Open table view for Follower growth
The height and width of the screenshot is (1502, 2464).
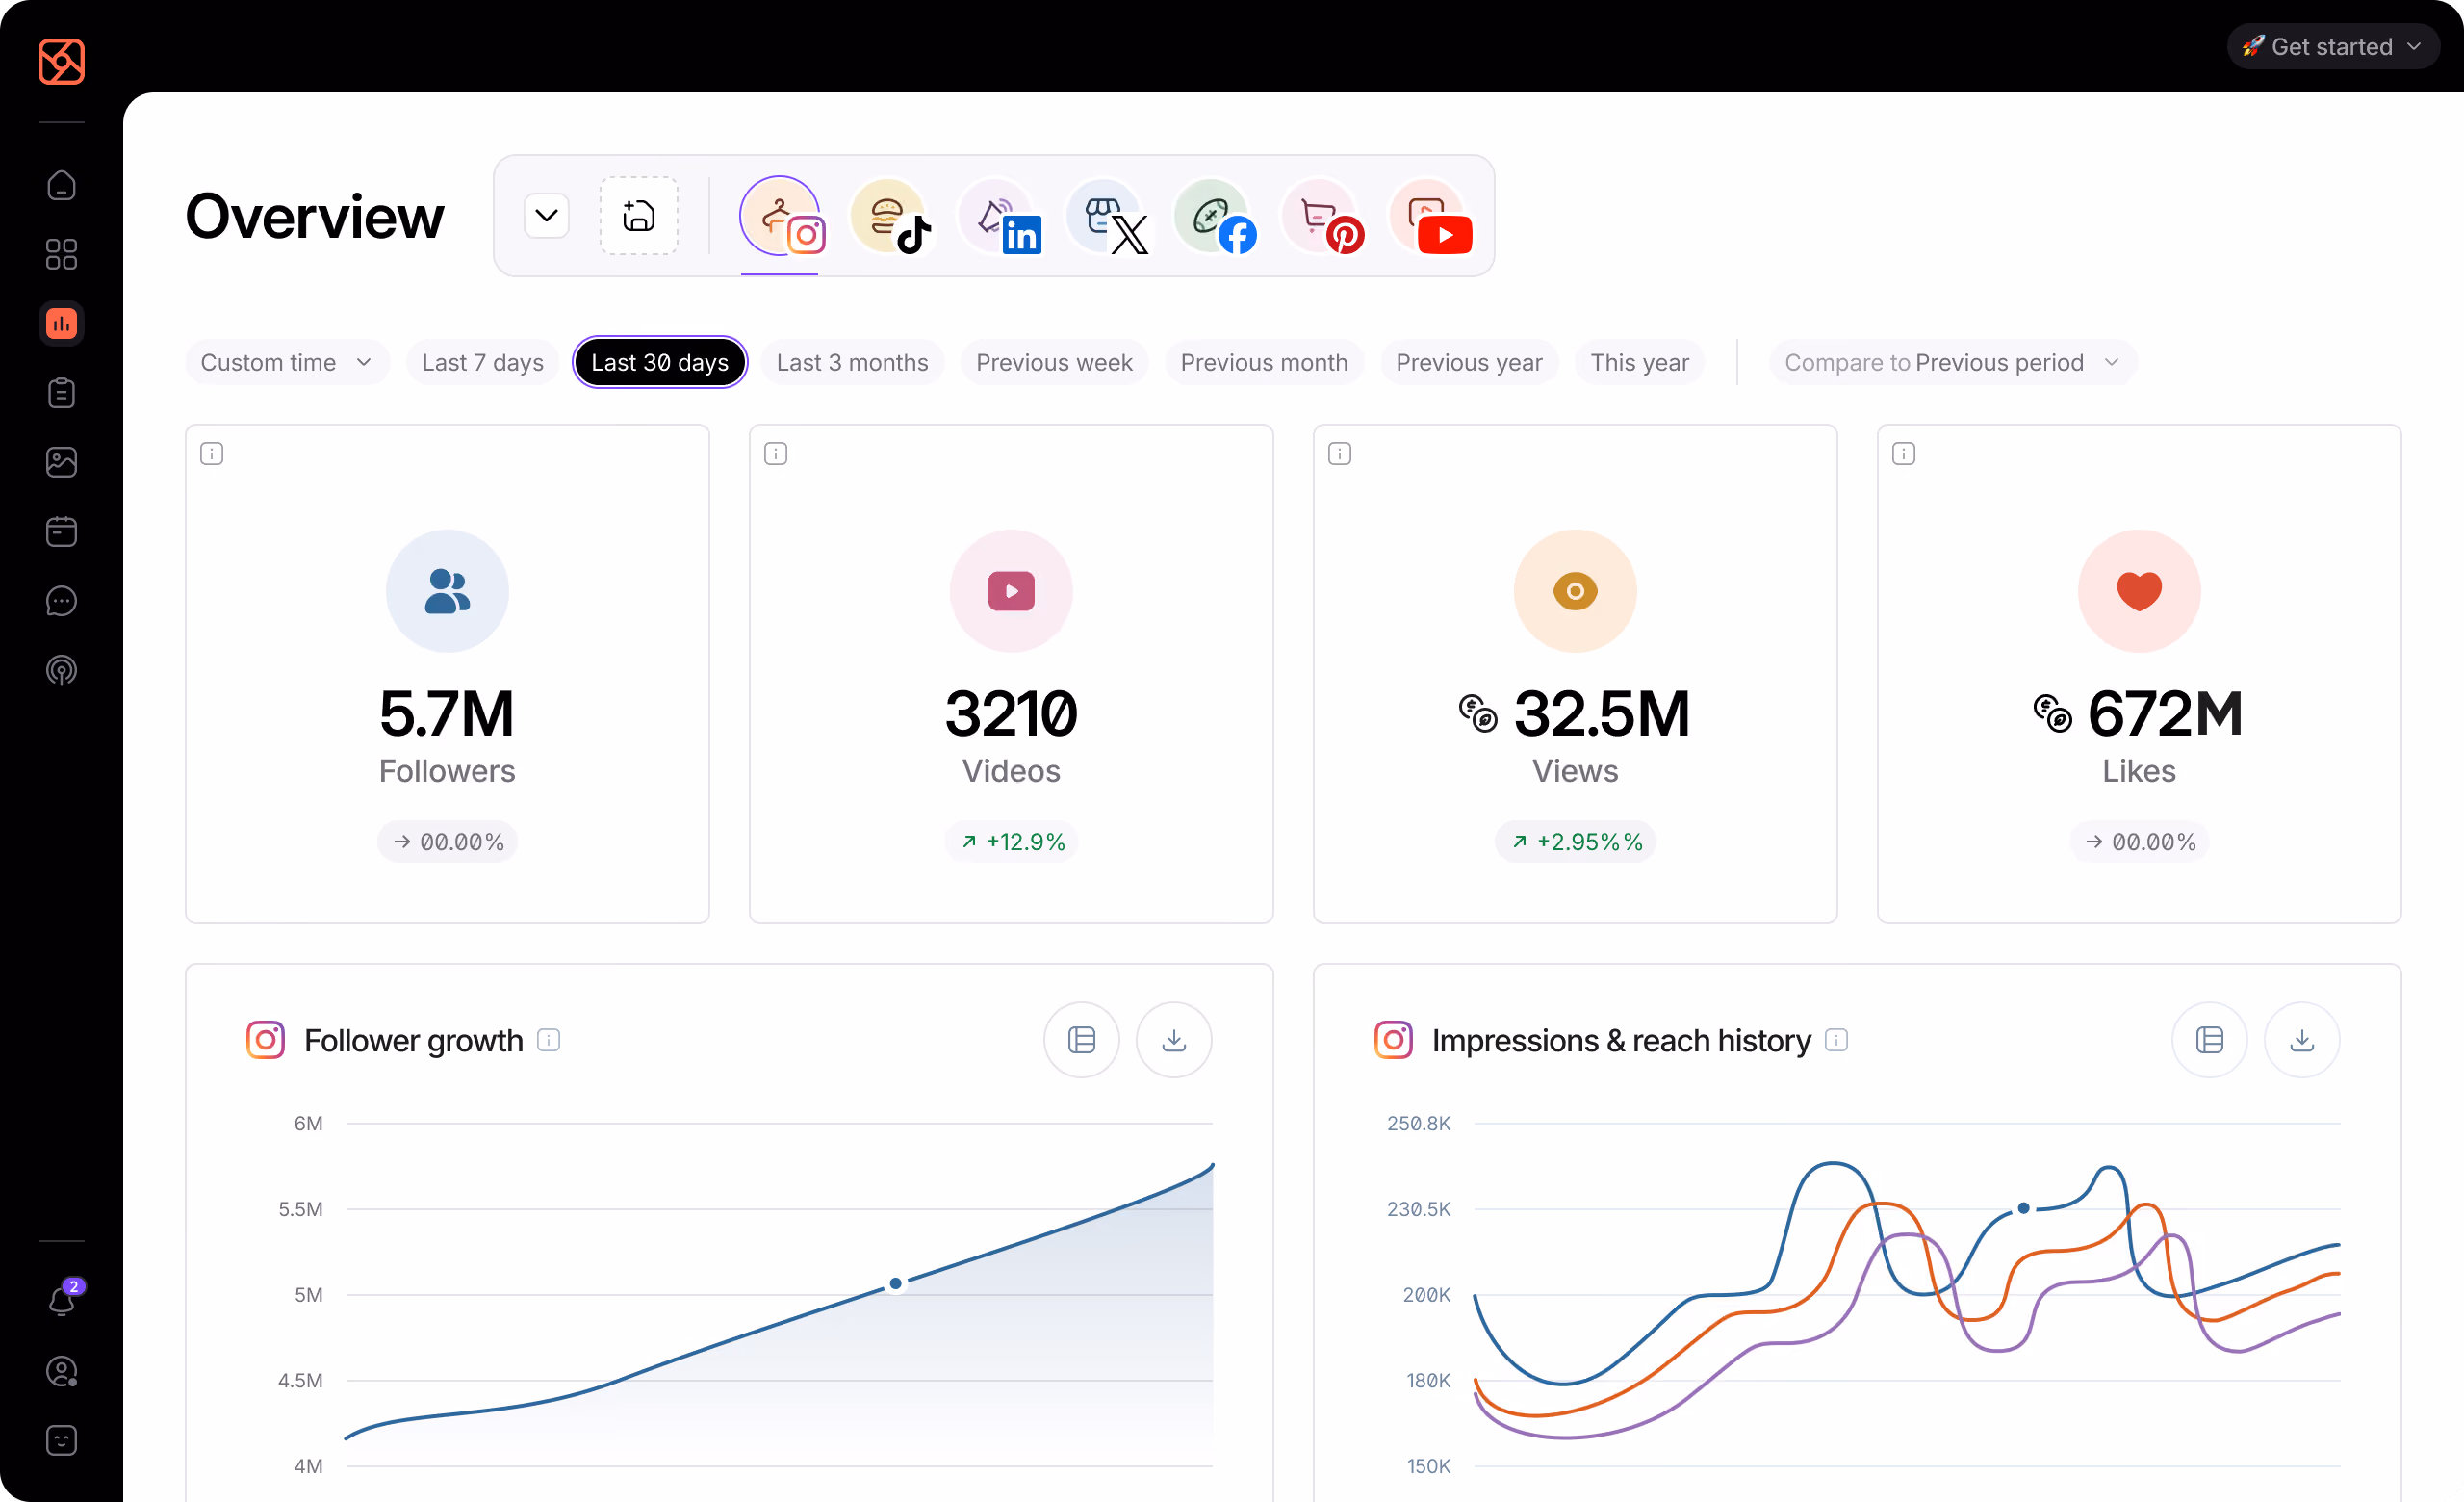[1082, 1040]
